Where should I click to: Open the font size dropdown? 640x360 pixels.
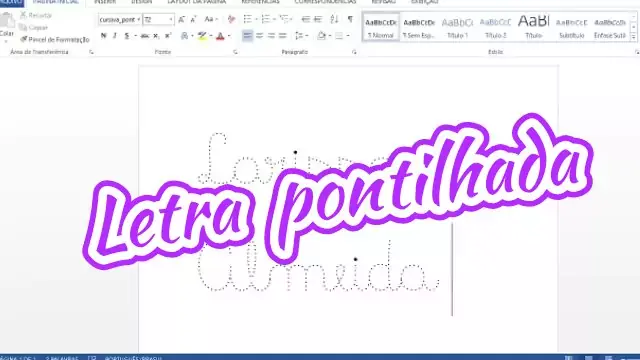(x=171, y=19)
